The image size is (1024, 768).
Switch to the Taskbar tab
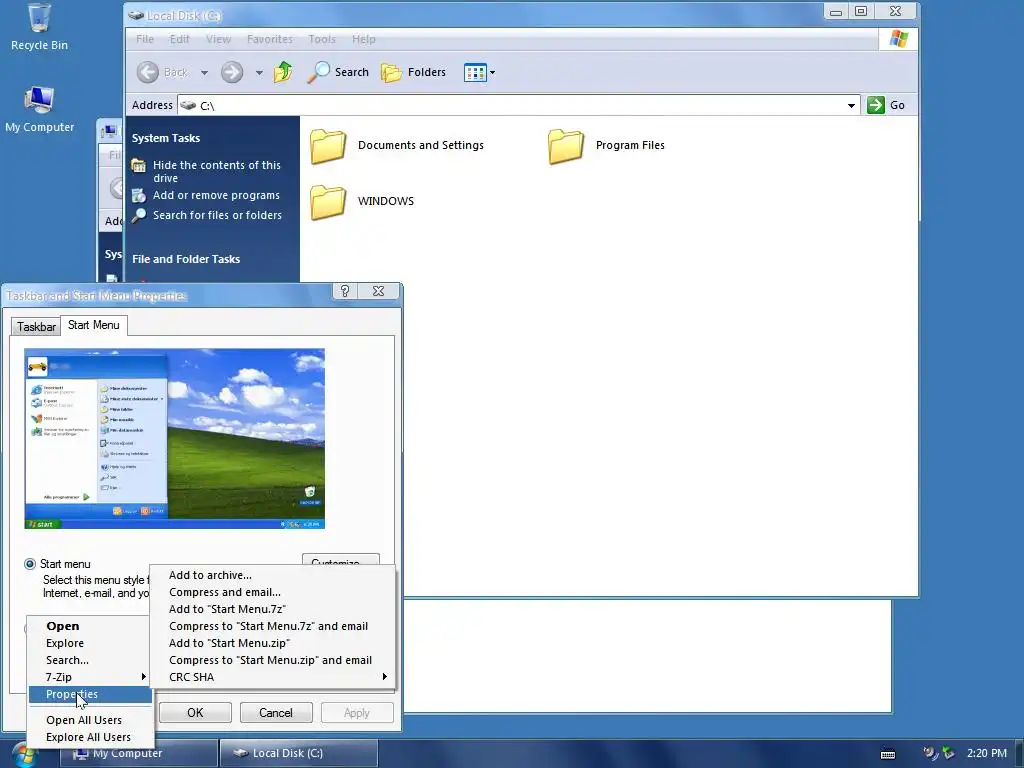[x=36, y=327]
